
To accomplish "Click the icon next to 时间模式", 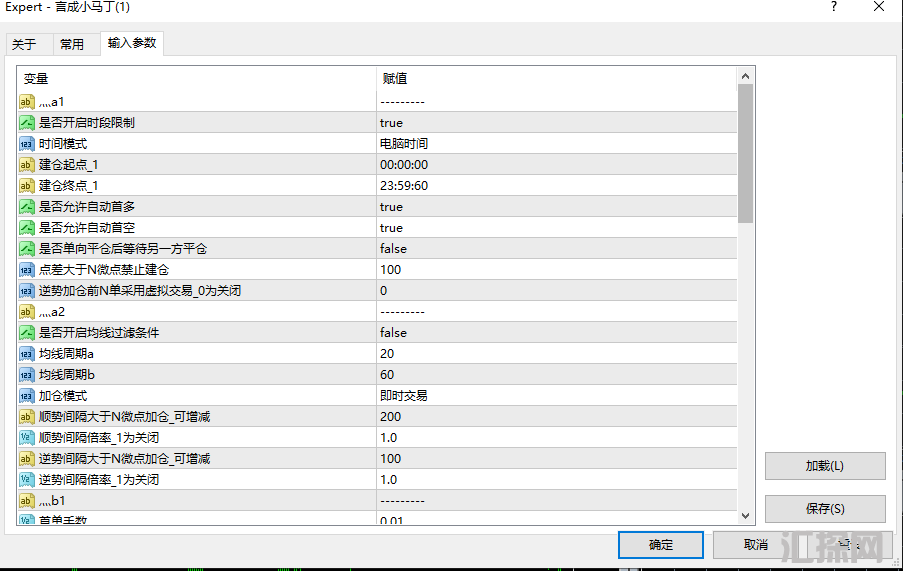I will tap(27, 144).
